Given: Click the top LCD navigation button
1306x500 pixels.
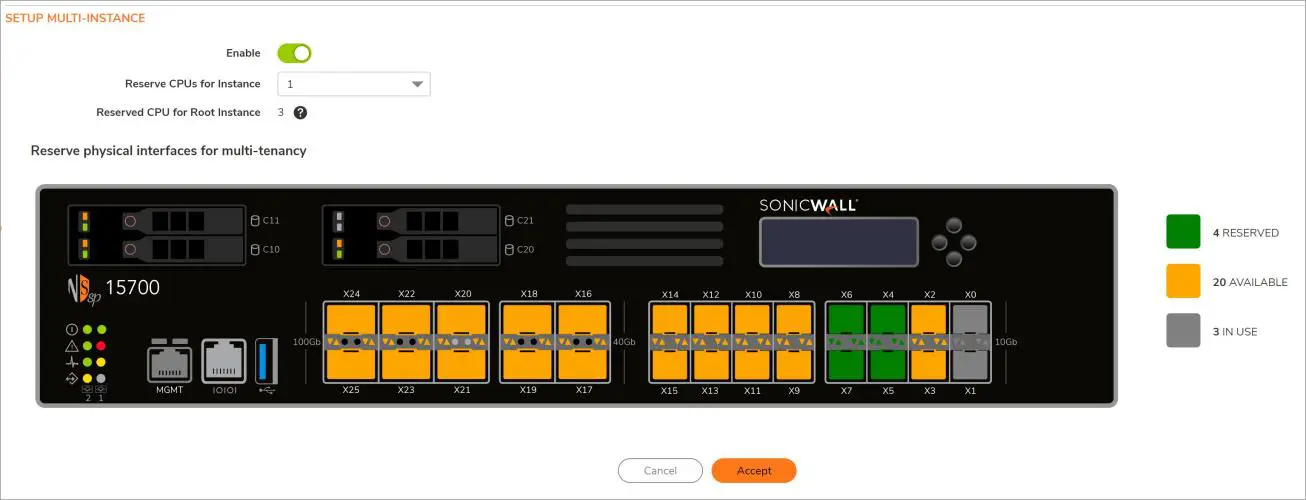Looking at the screenshot, I should click(x=953, y=226).
